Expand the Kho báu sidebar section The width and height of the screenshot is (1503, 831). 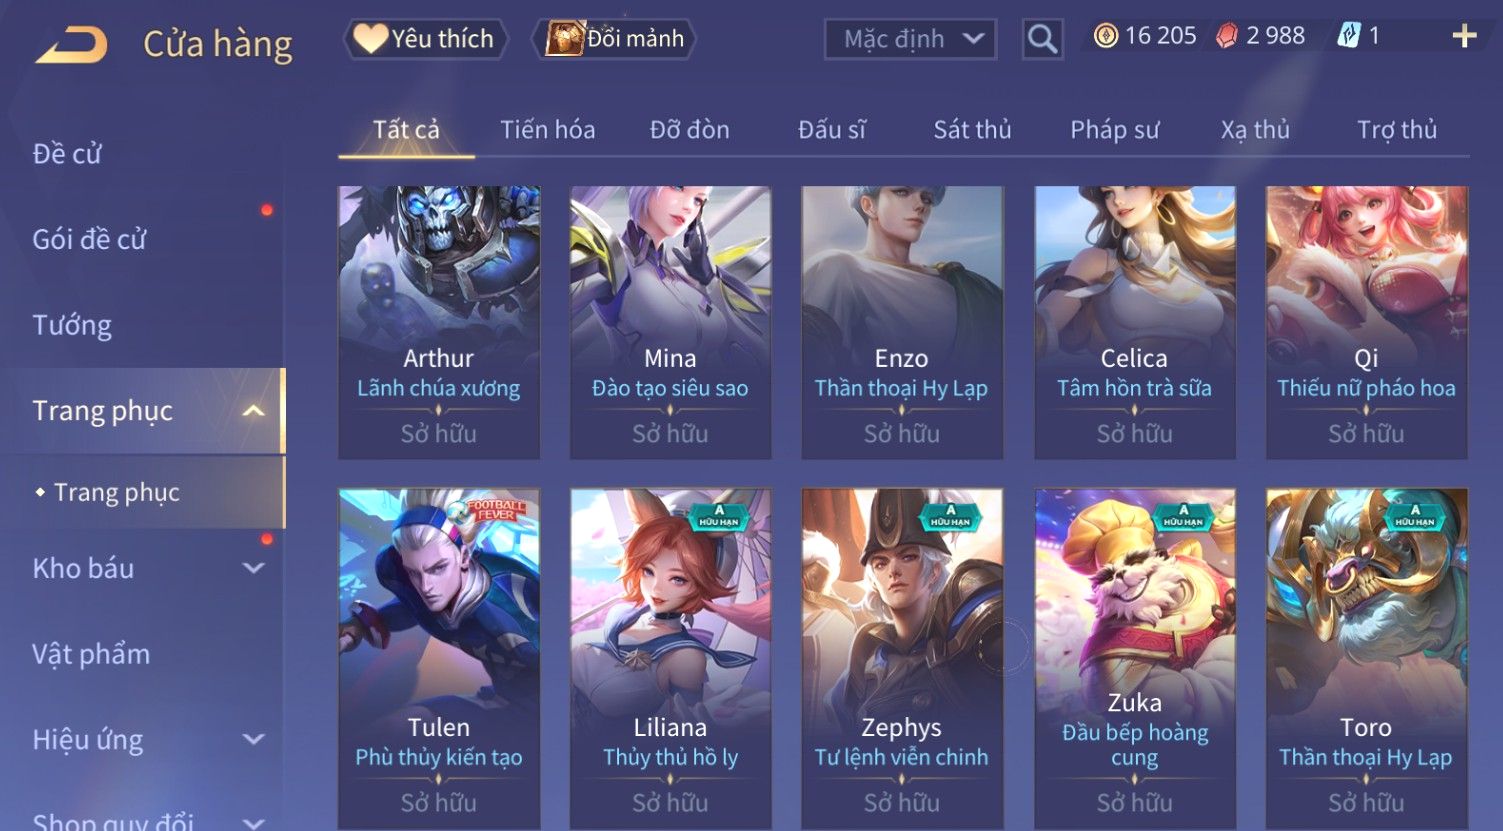pos(254,568)
